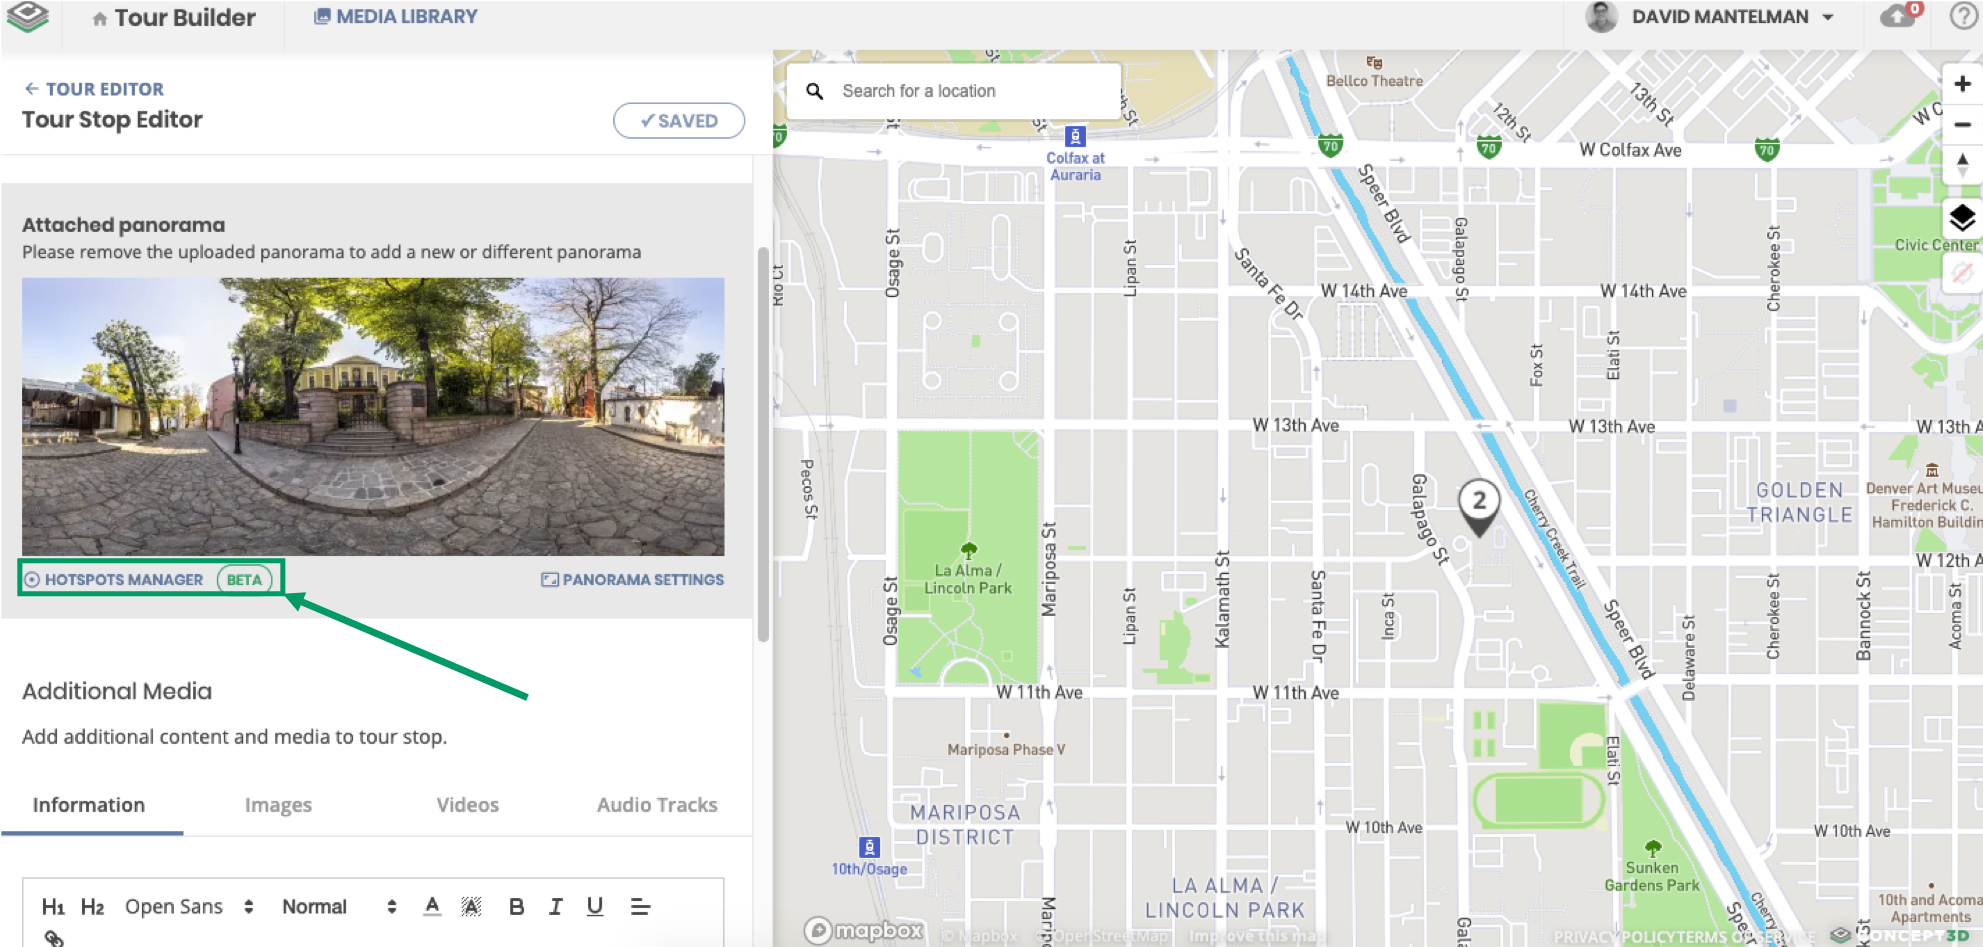Click the Mapbox logo
Viewport: 1983px width, 947px height.
(x=864, y=931)
